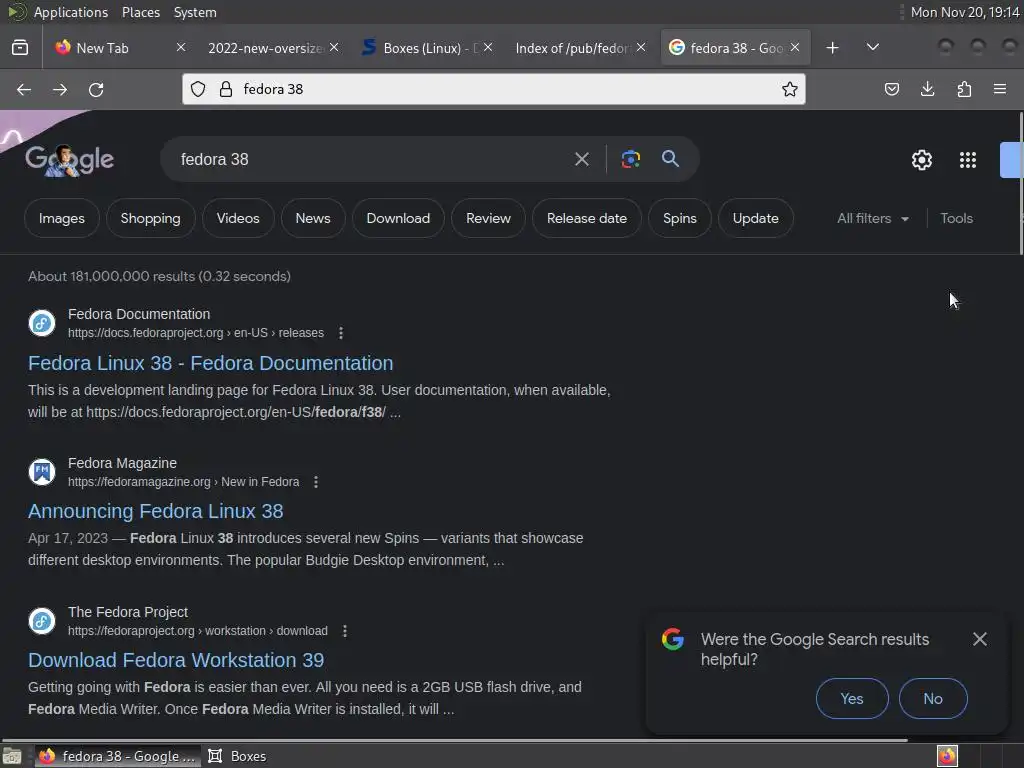Close the fedora 38 Google tab

795,48
